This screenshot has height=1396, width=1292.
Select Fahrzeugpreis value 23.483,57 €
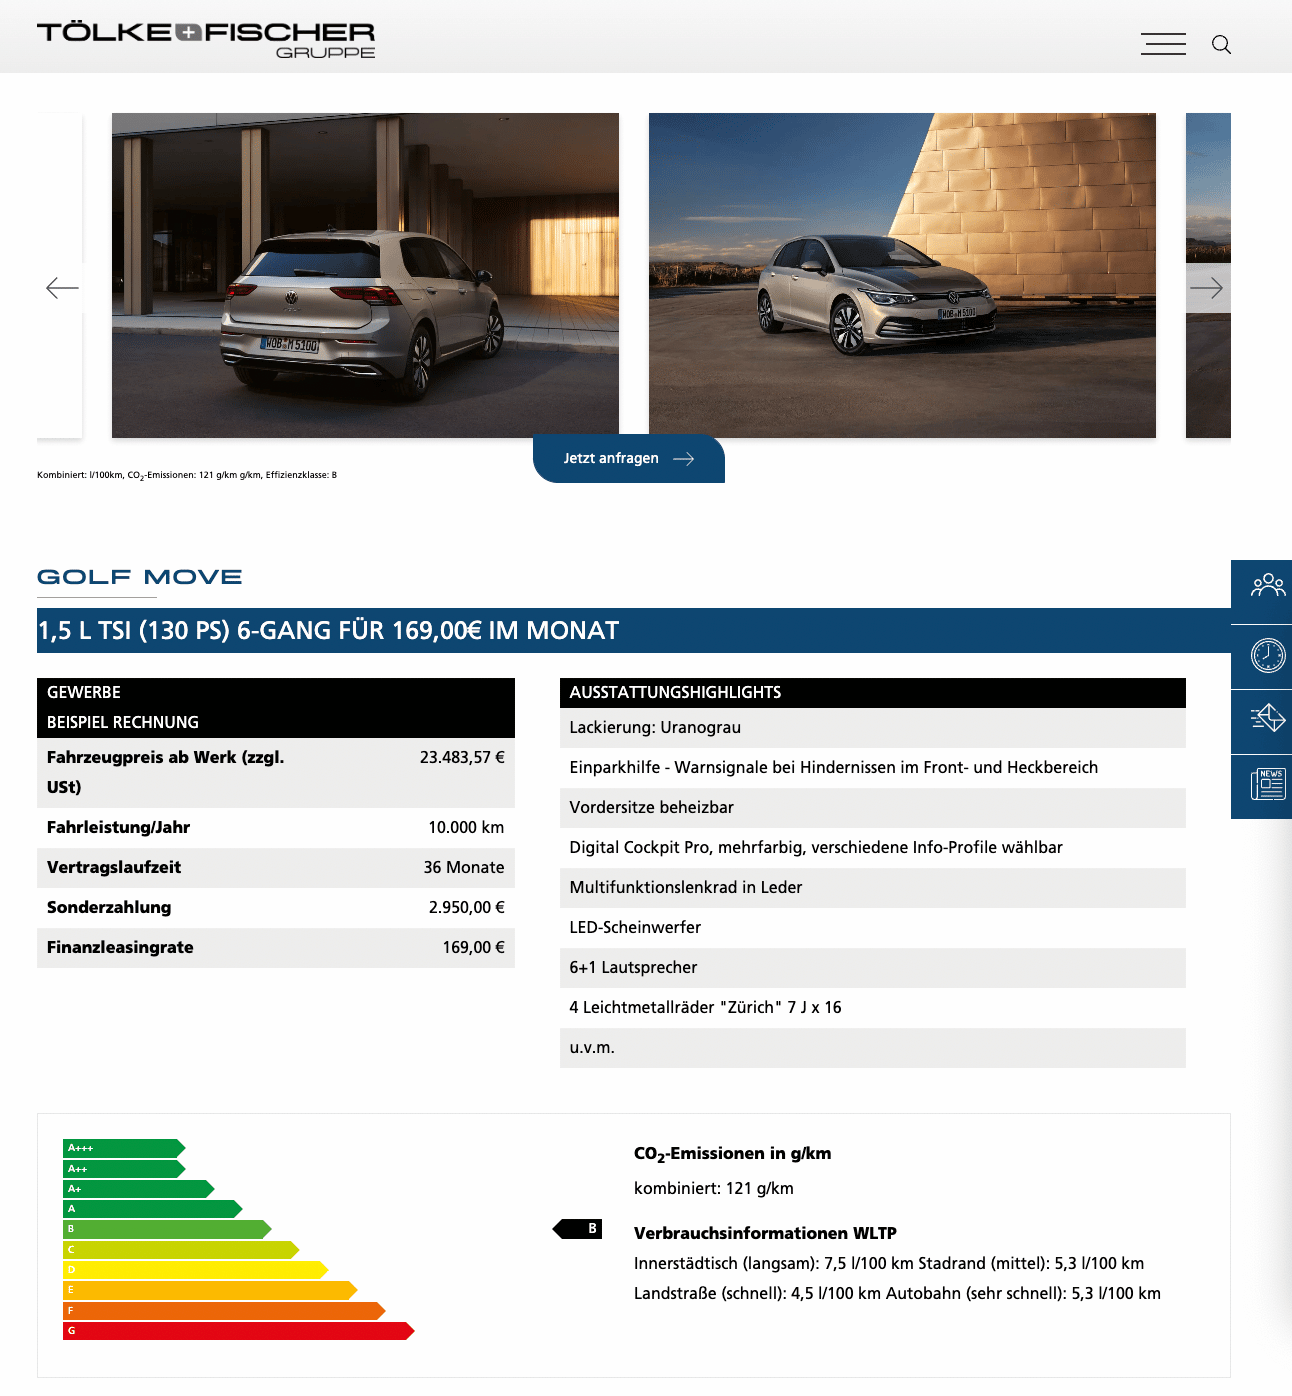pyautogui.click(x=462, y=757)
